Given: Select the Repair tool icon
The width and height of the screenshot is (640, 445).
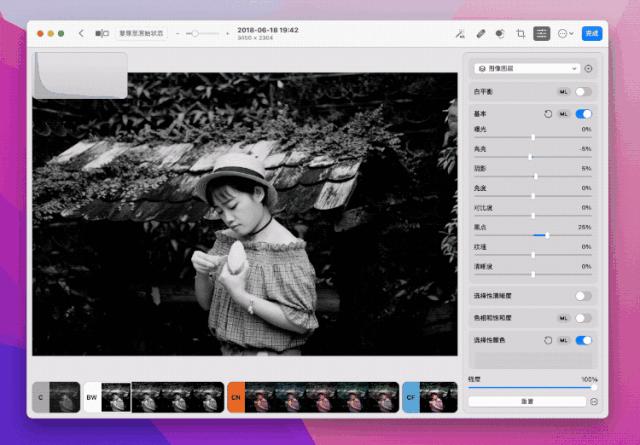Looking at the screenshot, I should pyautogui.click(x=480, y=33).
